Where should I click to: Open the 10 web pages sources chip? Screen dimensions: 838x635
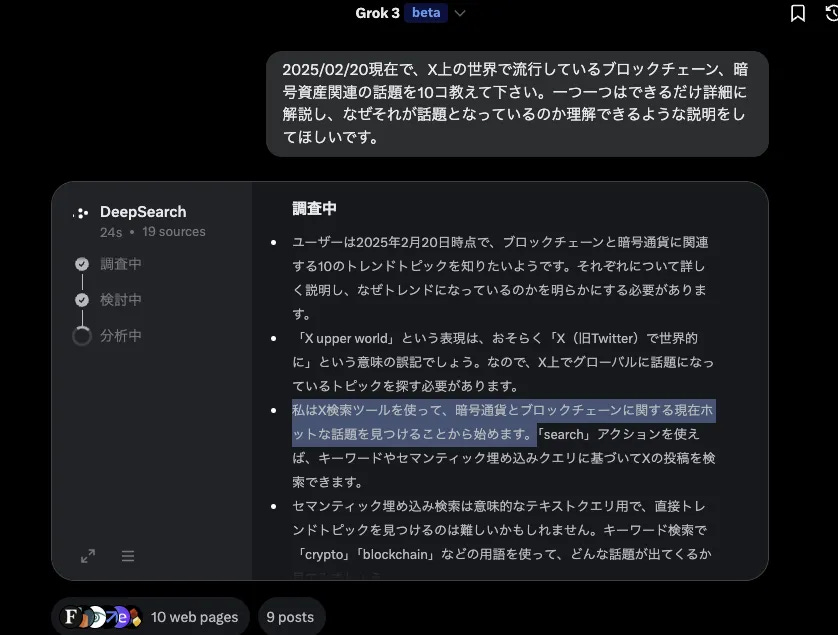click(x=151, y=617)
